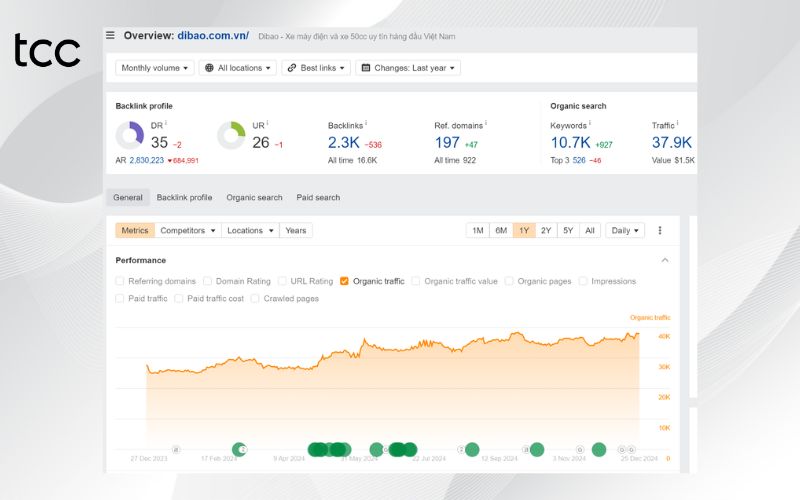Screen dimensions: 800x500
Task: Set chart range to 1M
Action: tap(478, 231)
